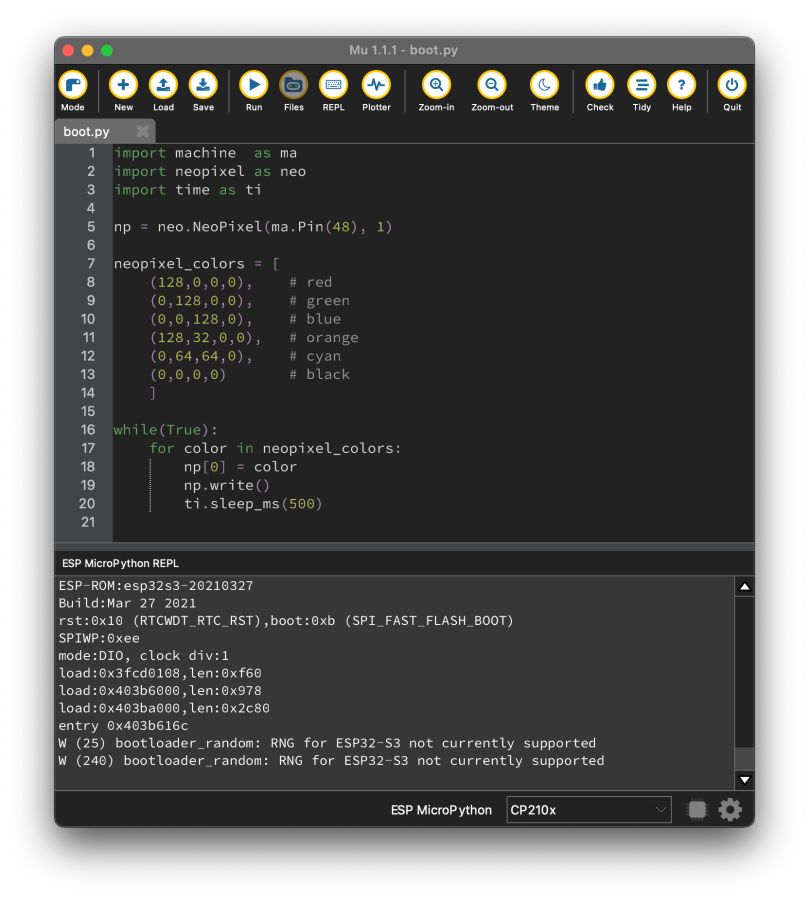This screenshot has width=809, height=899.
Task: Click the '# orange' comment
Action: pyautogui.click(x=324, y=338)
